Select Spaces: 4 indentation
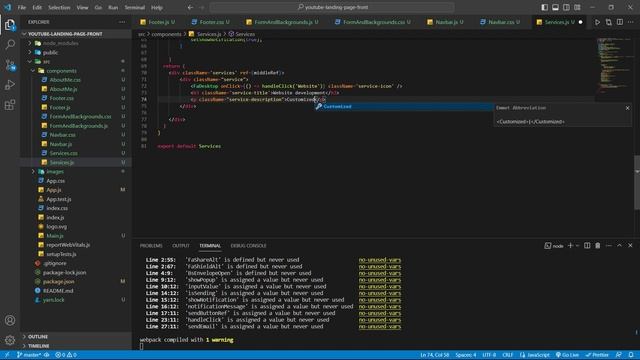 466,355
